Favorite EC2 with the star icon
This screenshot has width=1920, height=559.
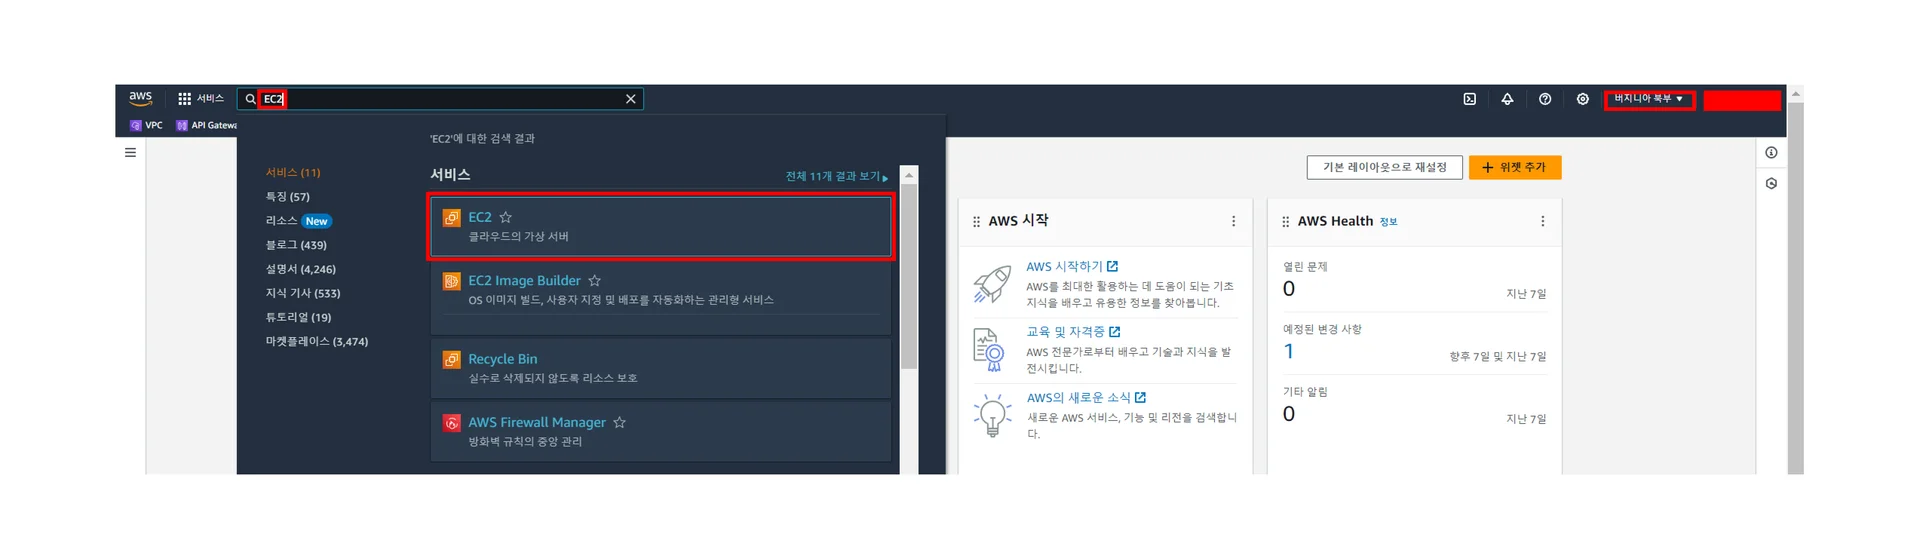pyautogui.click(x=506, y=217)
